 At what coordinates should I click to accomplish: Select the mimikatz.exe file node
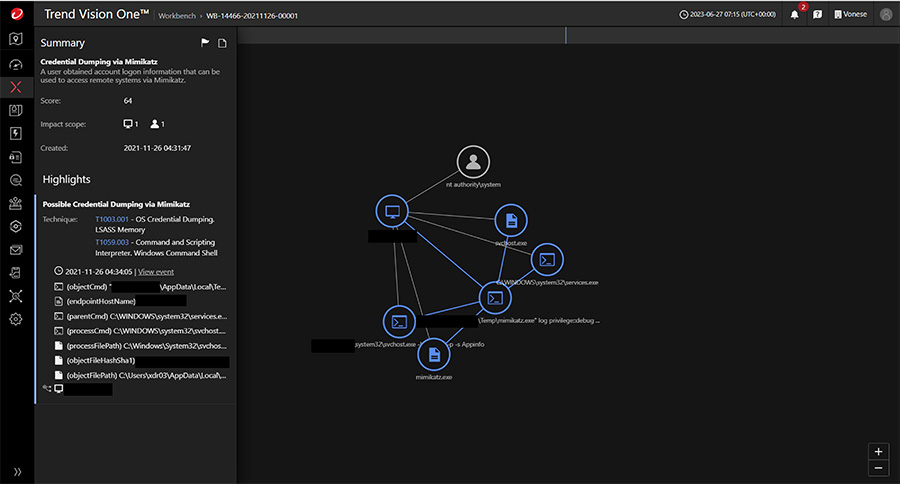point(433,354)
